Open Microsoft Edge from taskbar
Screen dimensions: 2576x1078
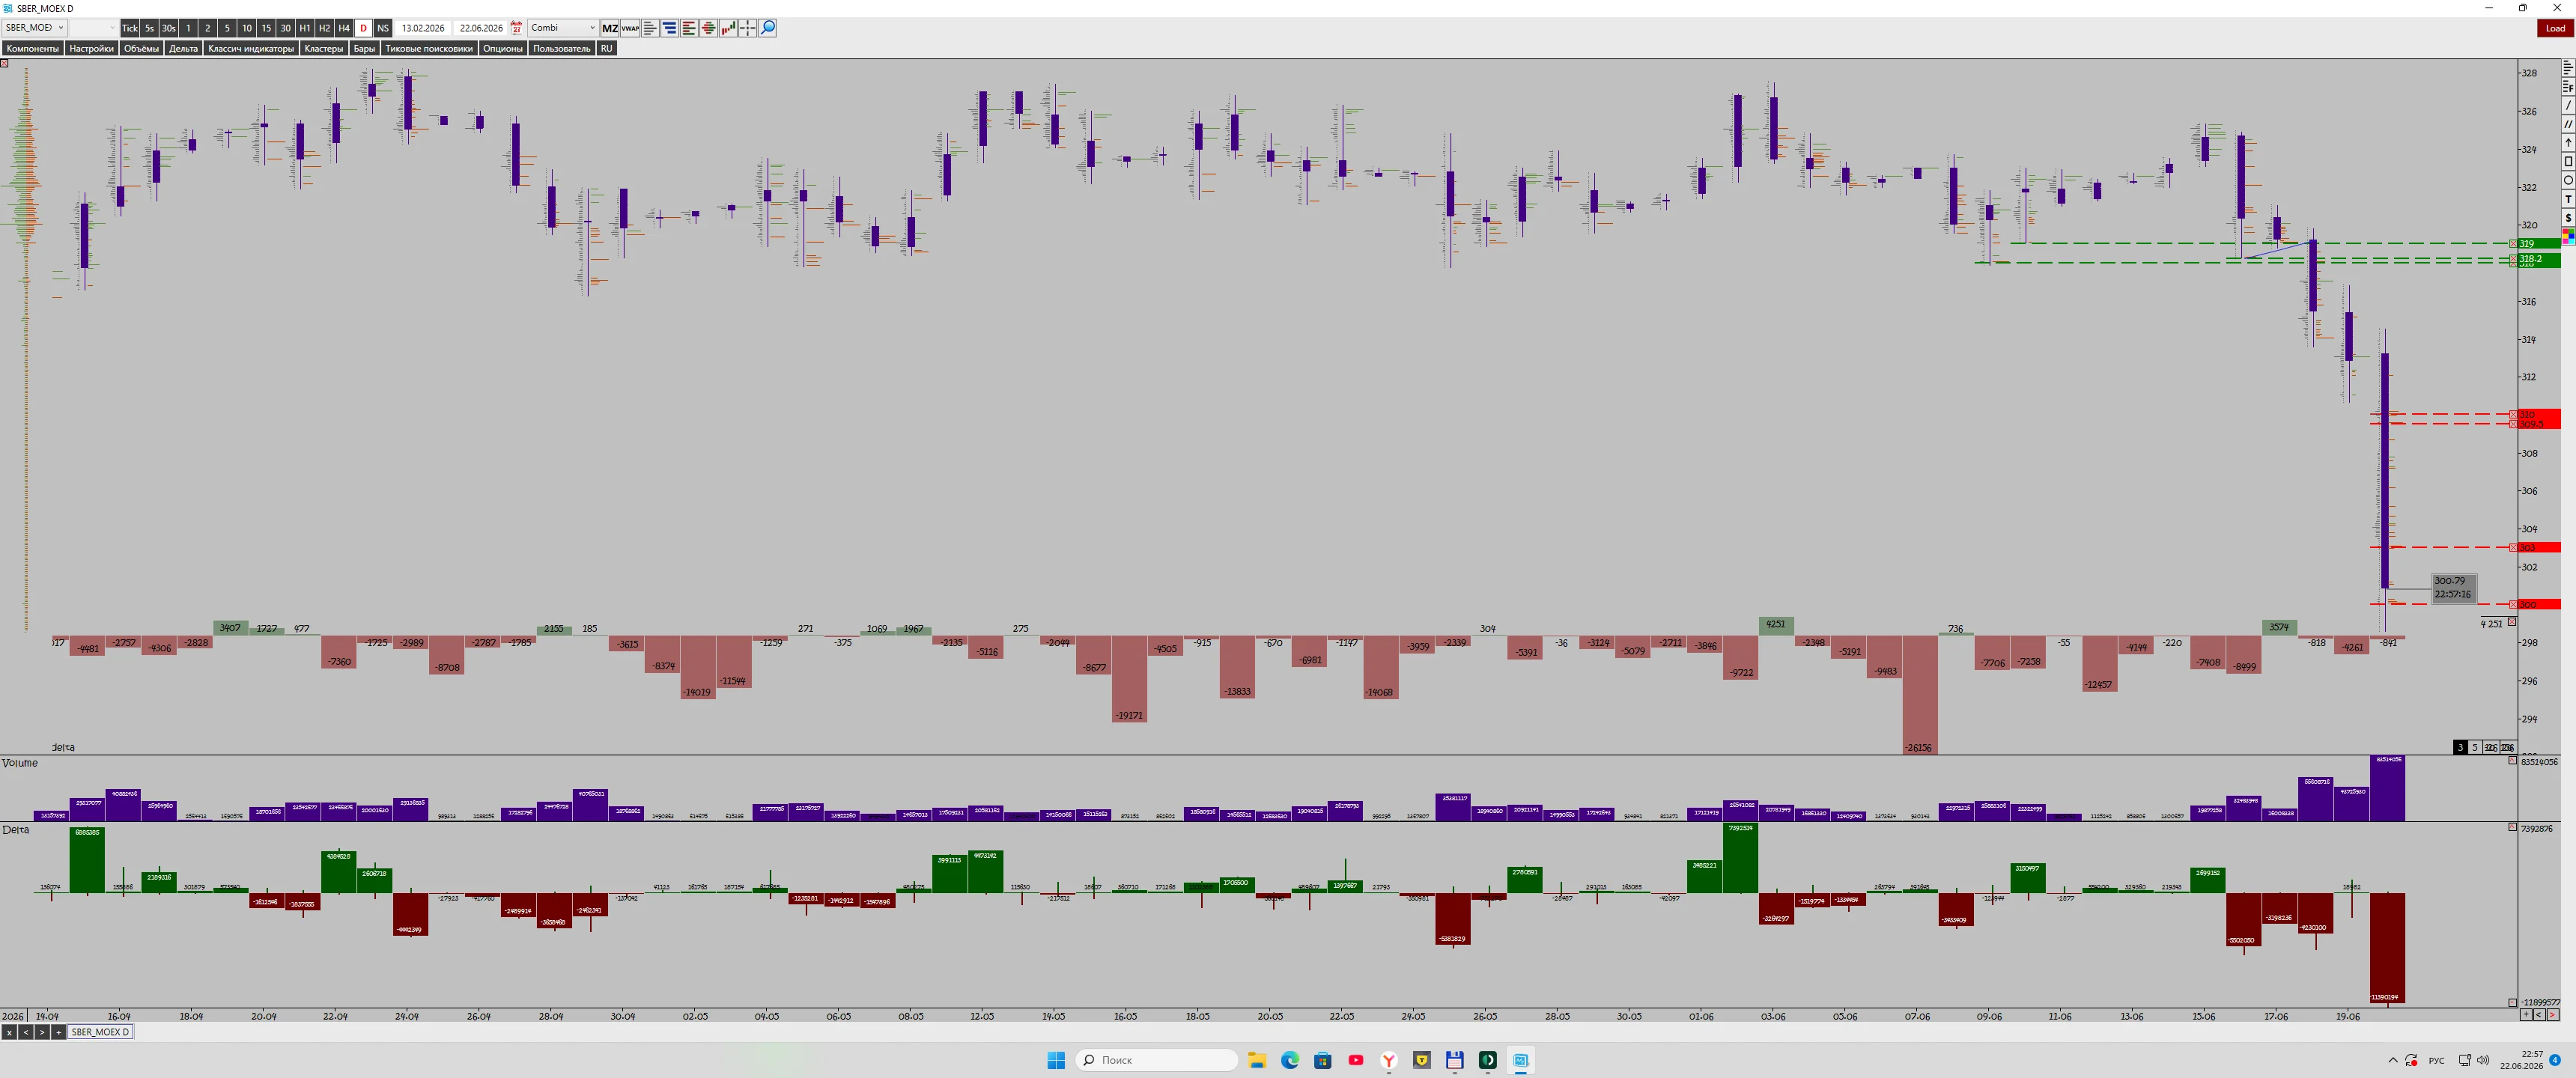1290,1060
